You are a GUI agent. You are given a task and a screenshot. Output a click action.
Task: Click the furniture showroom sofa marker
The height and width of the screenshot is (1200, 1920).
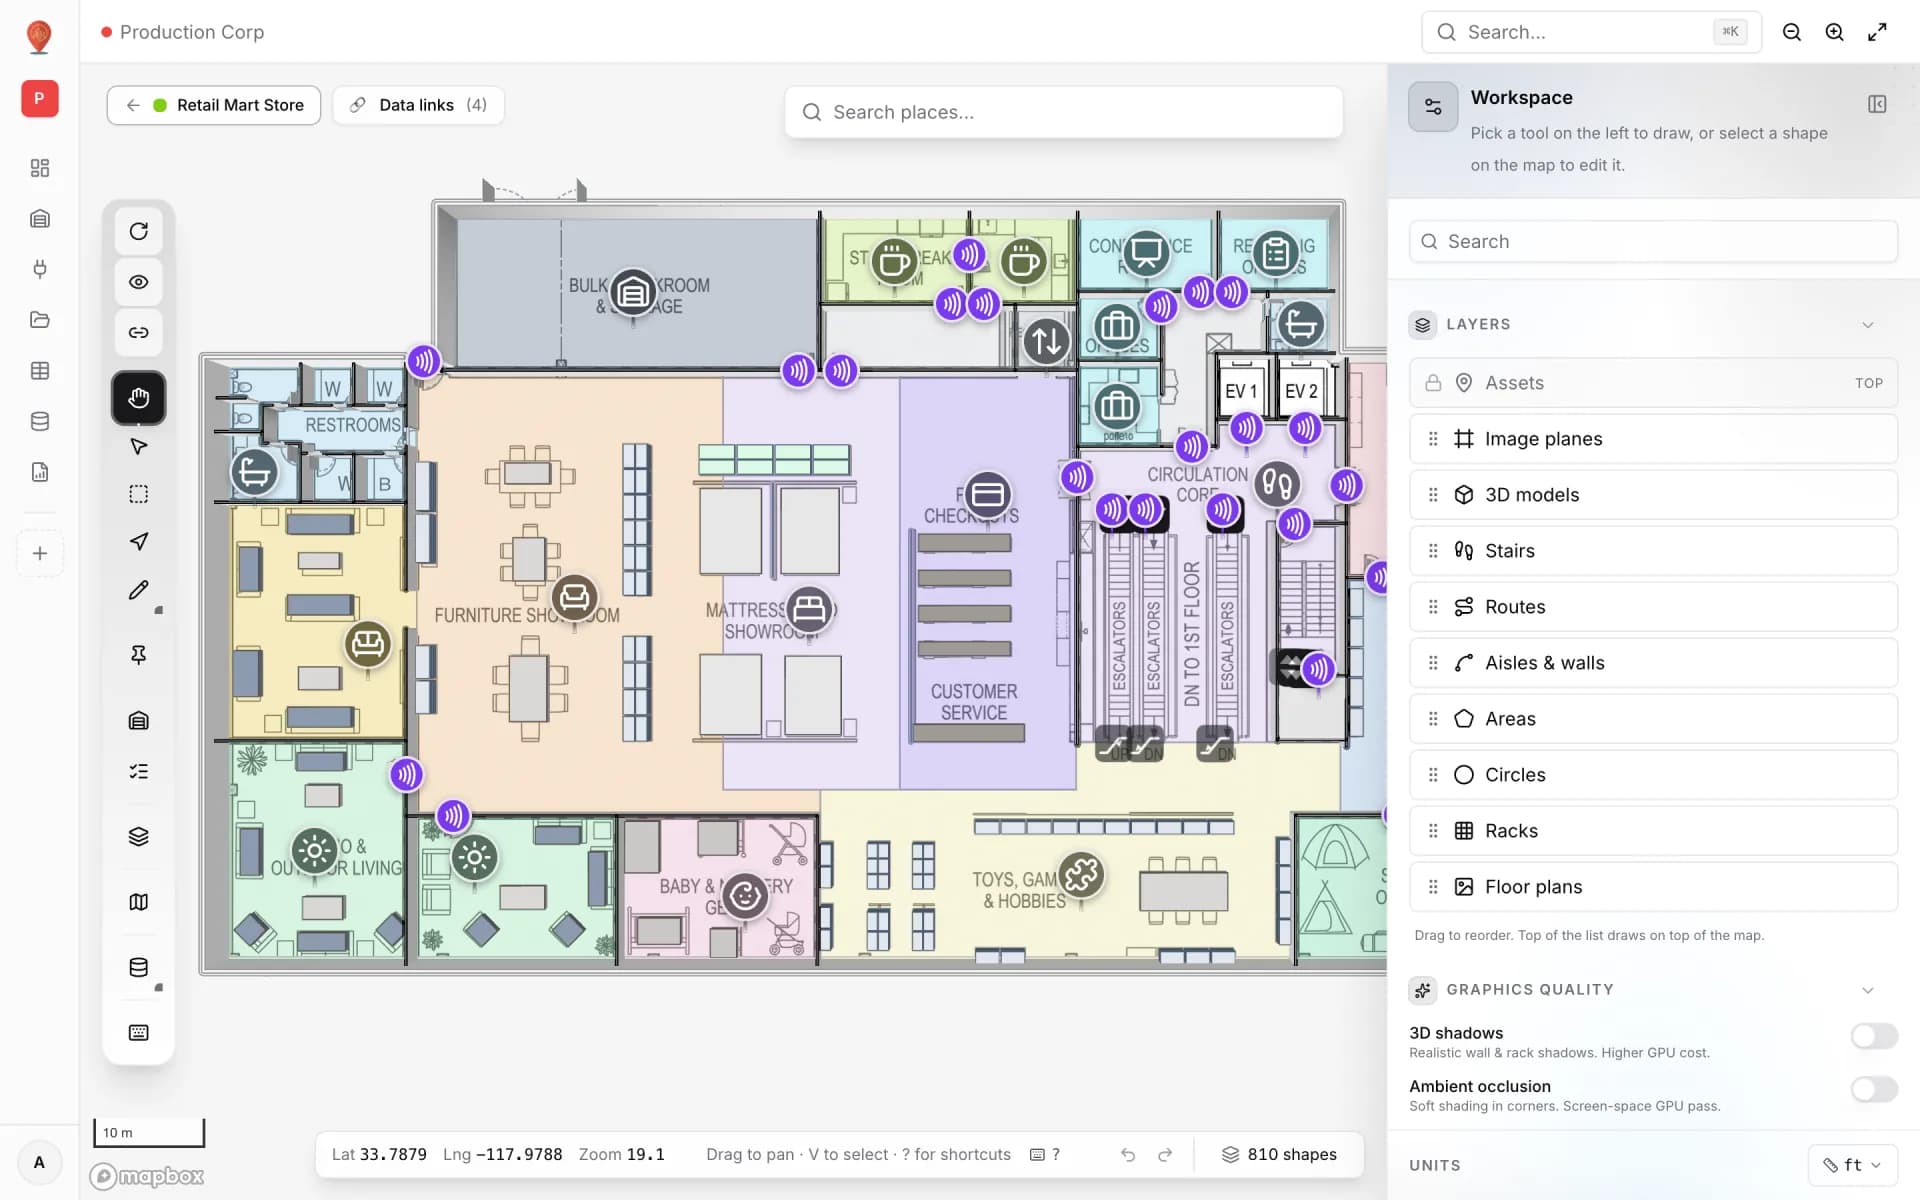tap(574, 598)
